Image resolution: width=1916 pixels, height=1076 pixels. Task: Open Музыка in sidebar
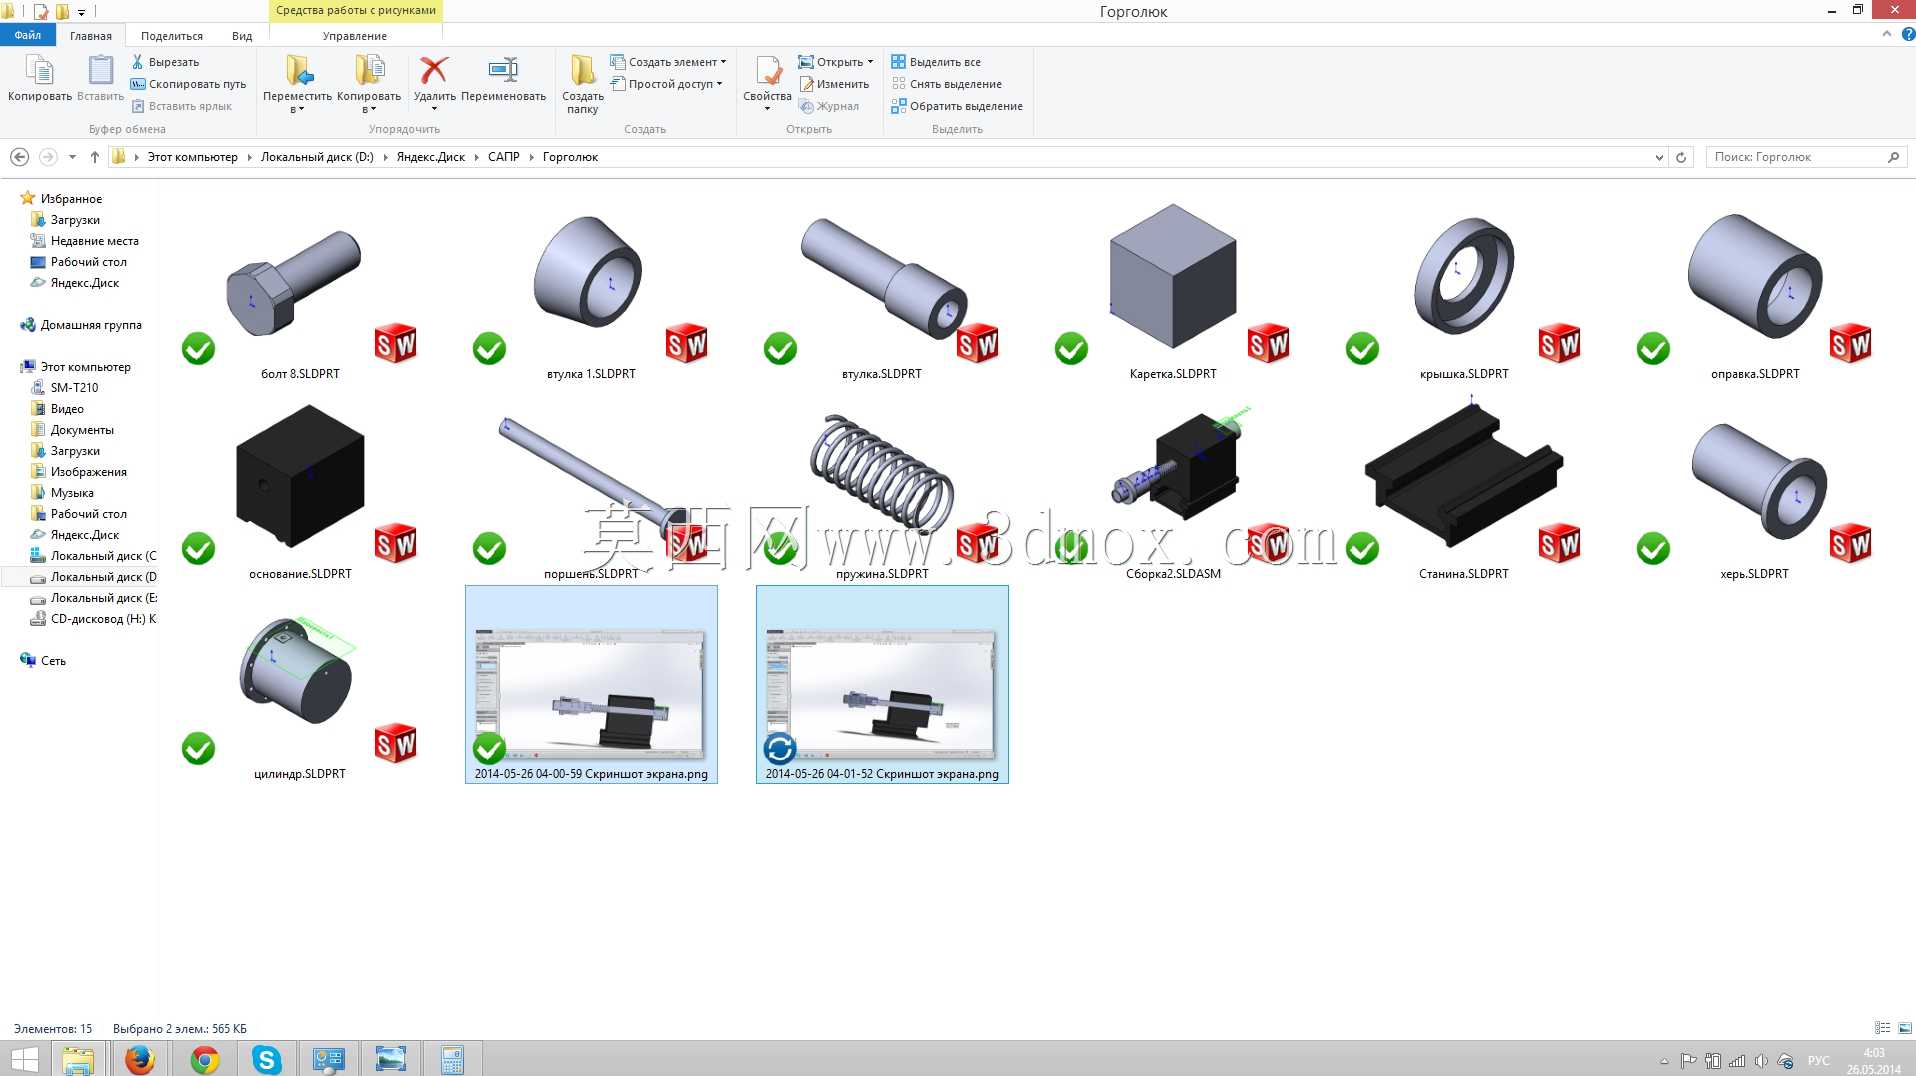[72, 493]
